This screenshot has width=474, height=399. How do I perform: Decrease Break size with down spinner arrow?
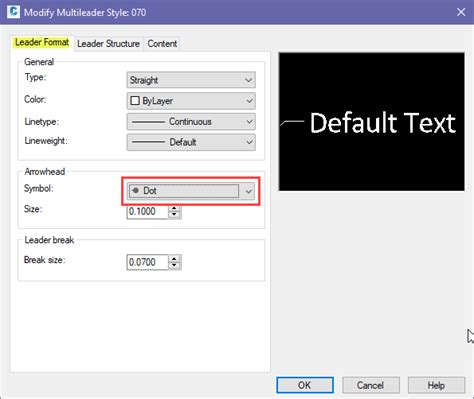174,266
